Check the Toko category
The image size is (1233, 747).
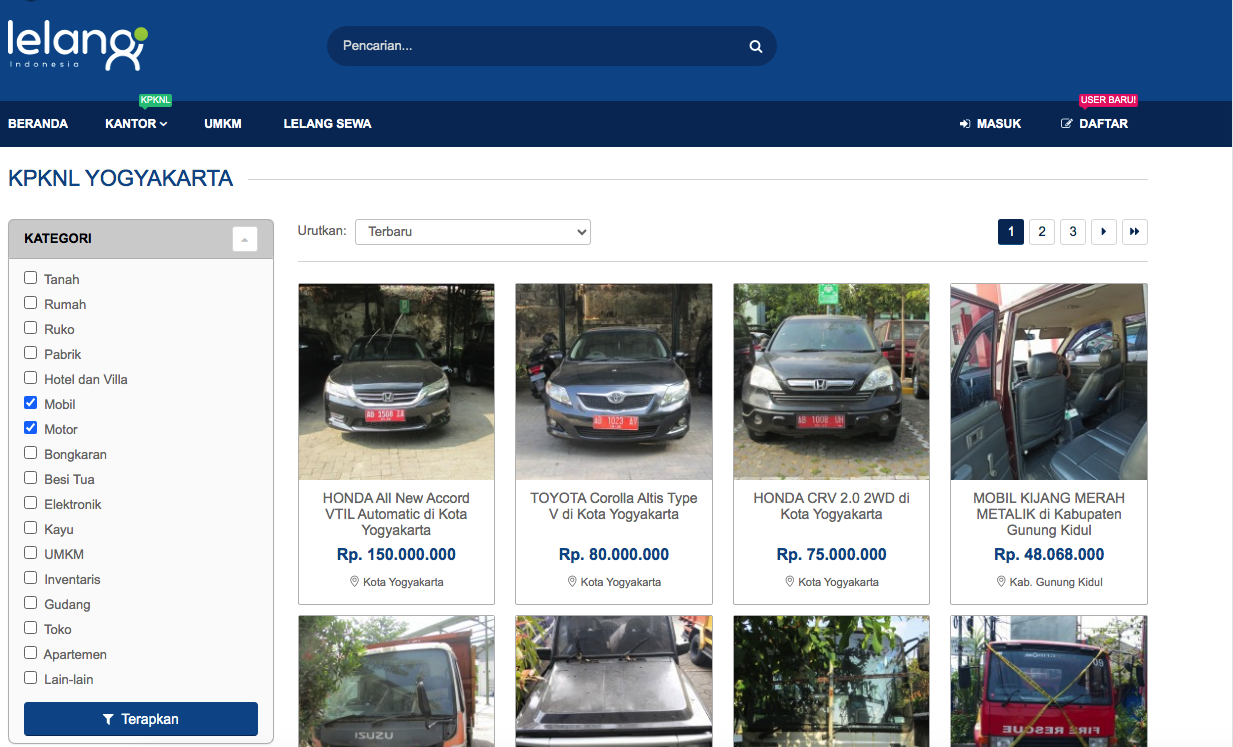tap(31, 628)
